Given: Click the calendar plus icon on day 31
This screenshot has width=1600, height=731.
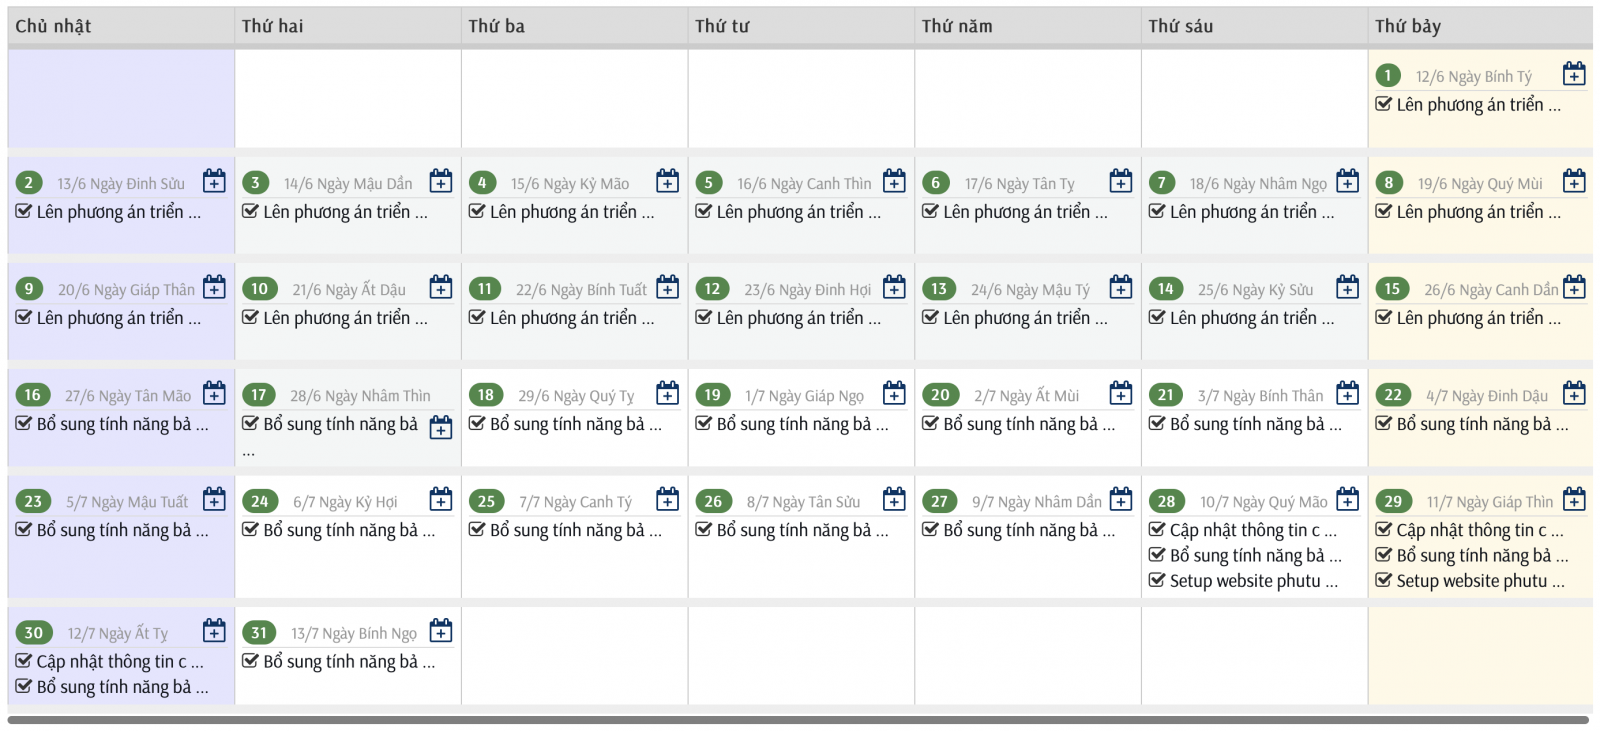Looking at the screenshot, I should 441,631.
